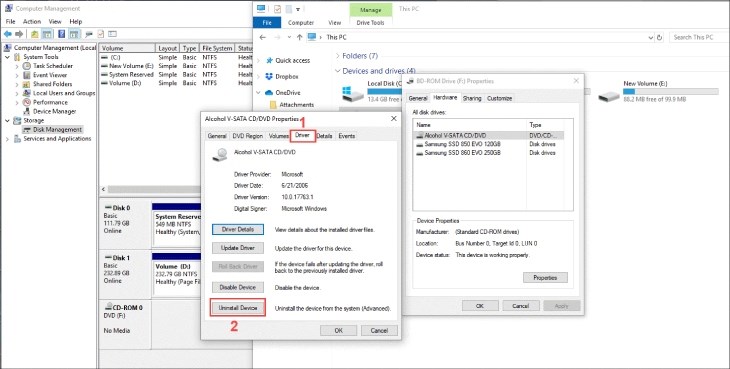Collapse the Devices and drives group

coord(338,71)
